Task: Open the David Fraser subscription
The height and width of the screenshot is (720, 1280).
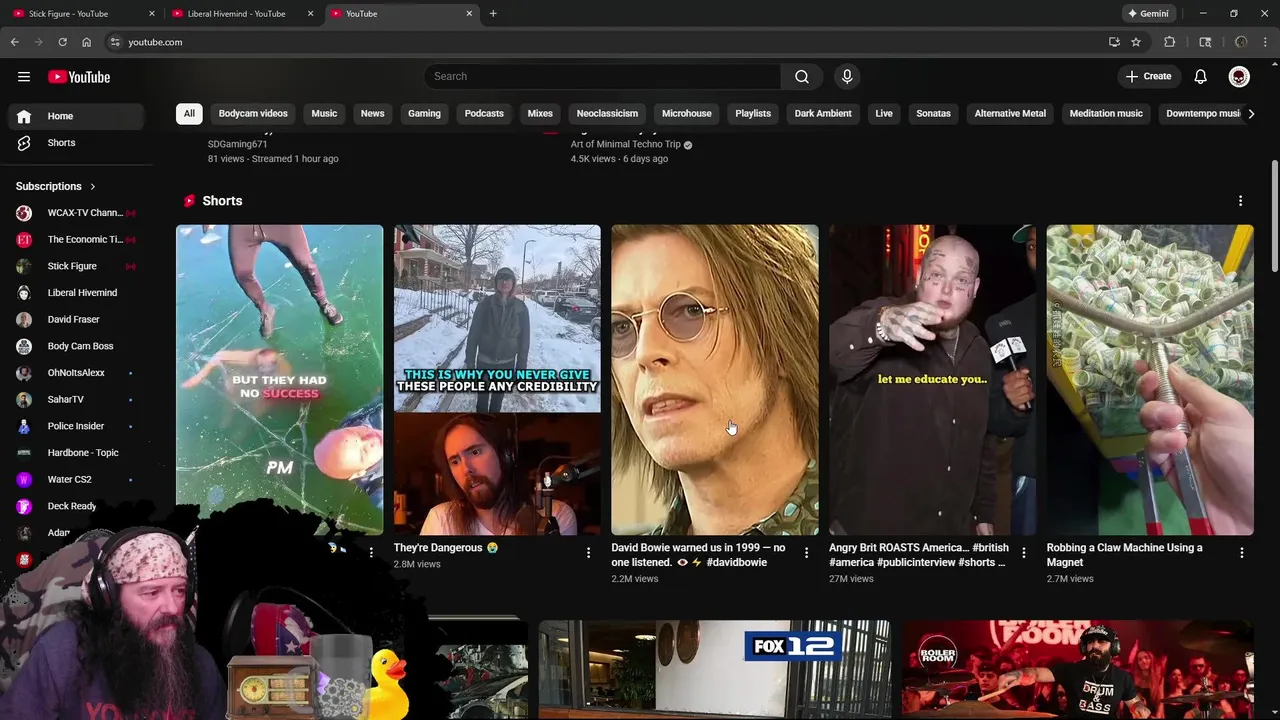Action: (x=76, y=320)
